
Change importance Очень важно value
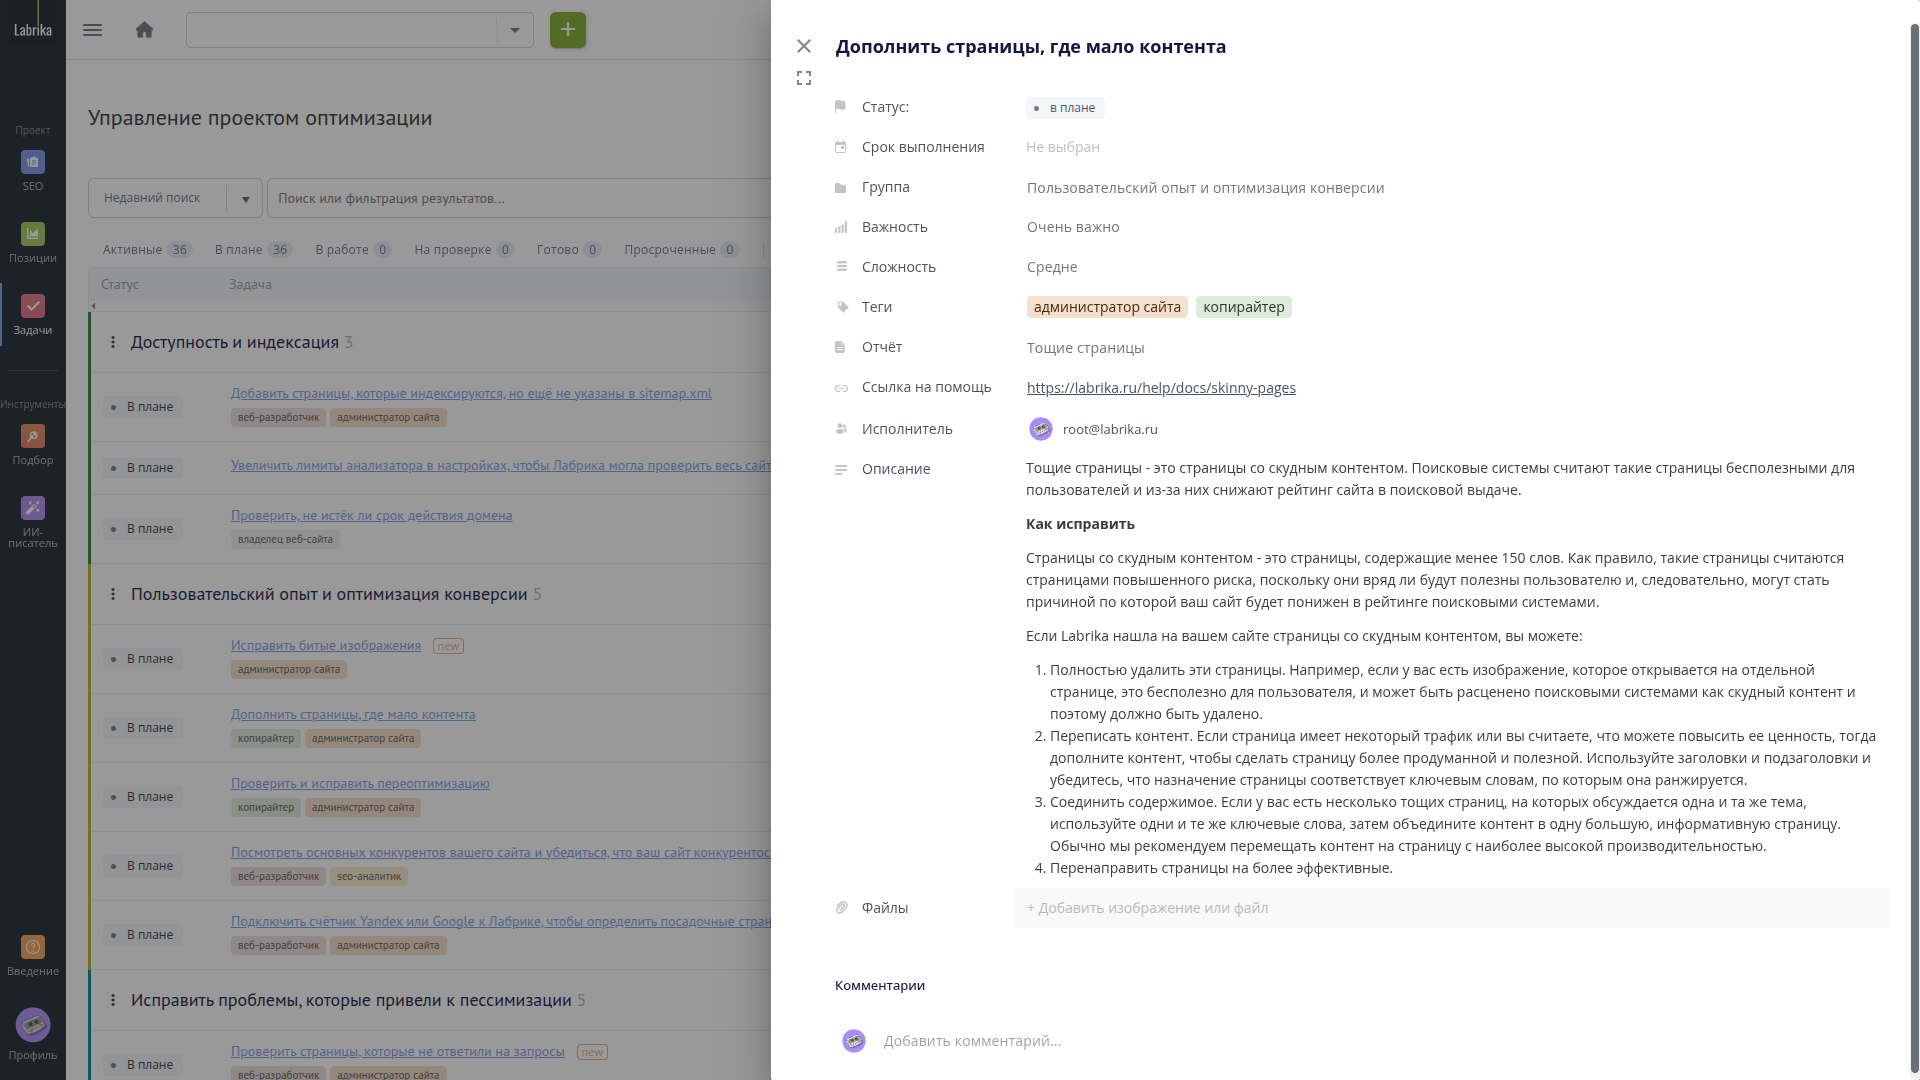[1073, 227]
